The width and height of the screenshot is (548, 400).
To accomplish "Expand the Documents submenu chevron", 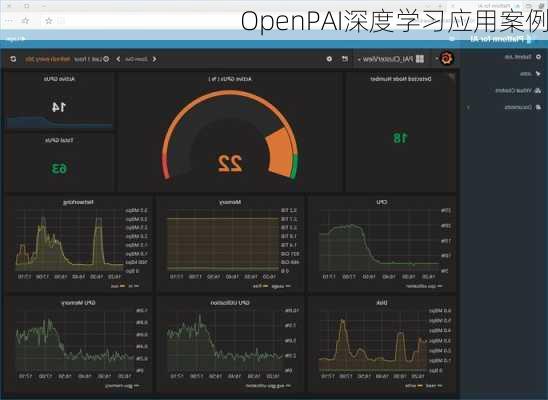I will tap(468, 108).
